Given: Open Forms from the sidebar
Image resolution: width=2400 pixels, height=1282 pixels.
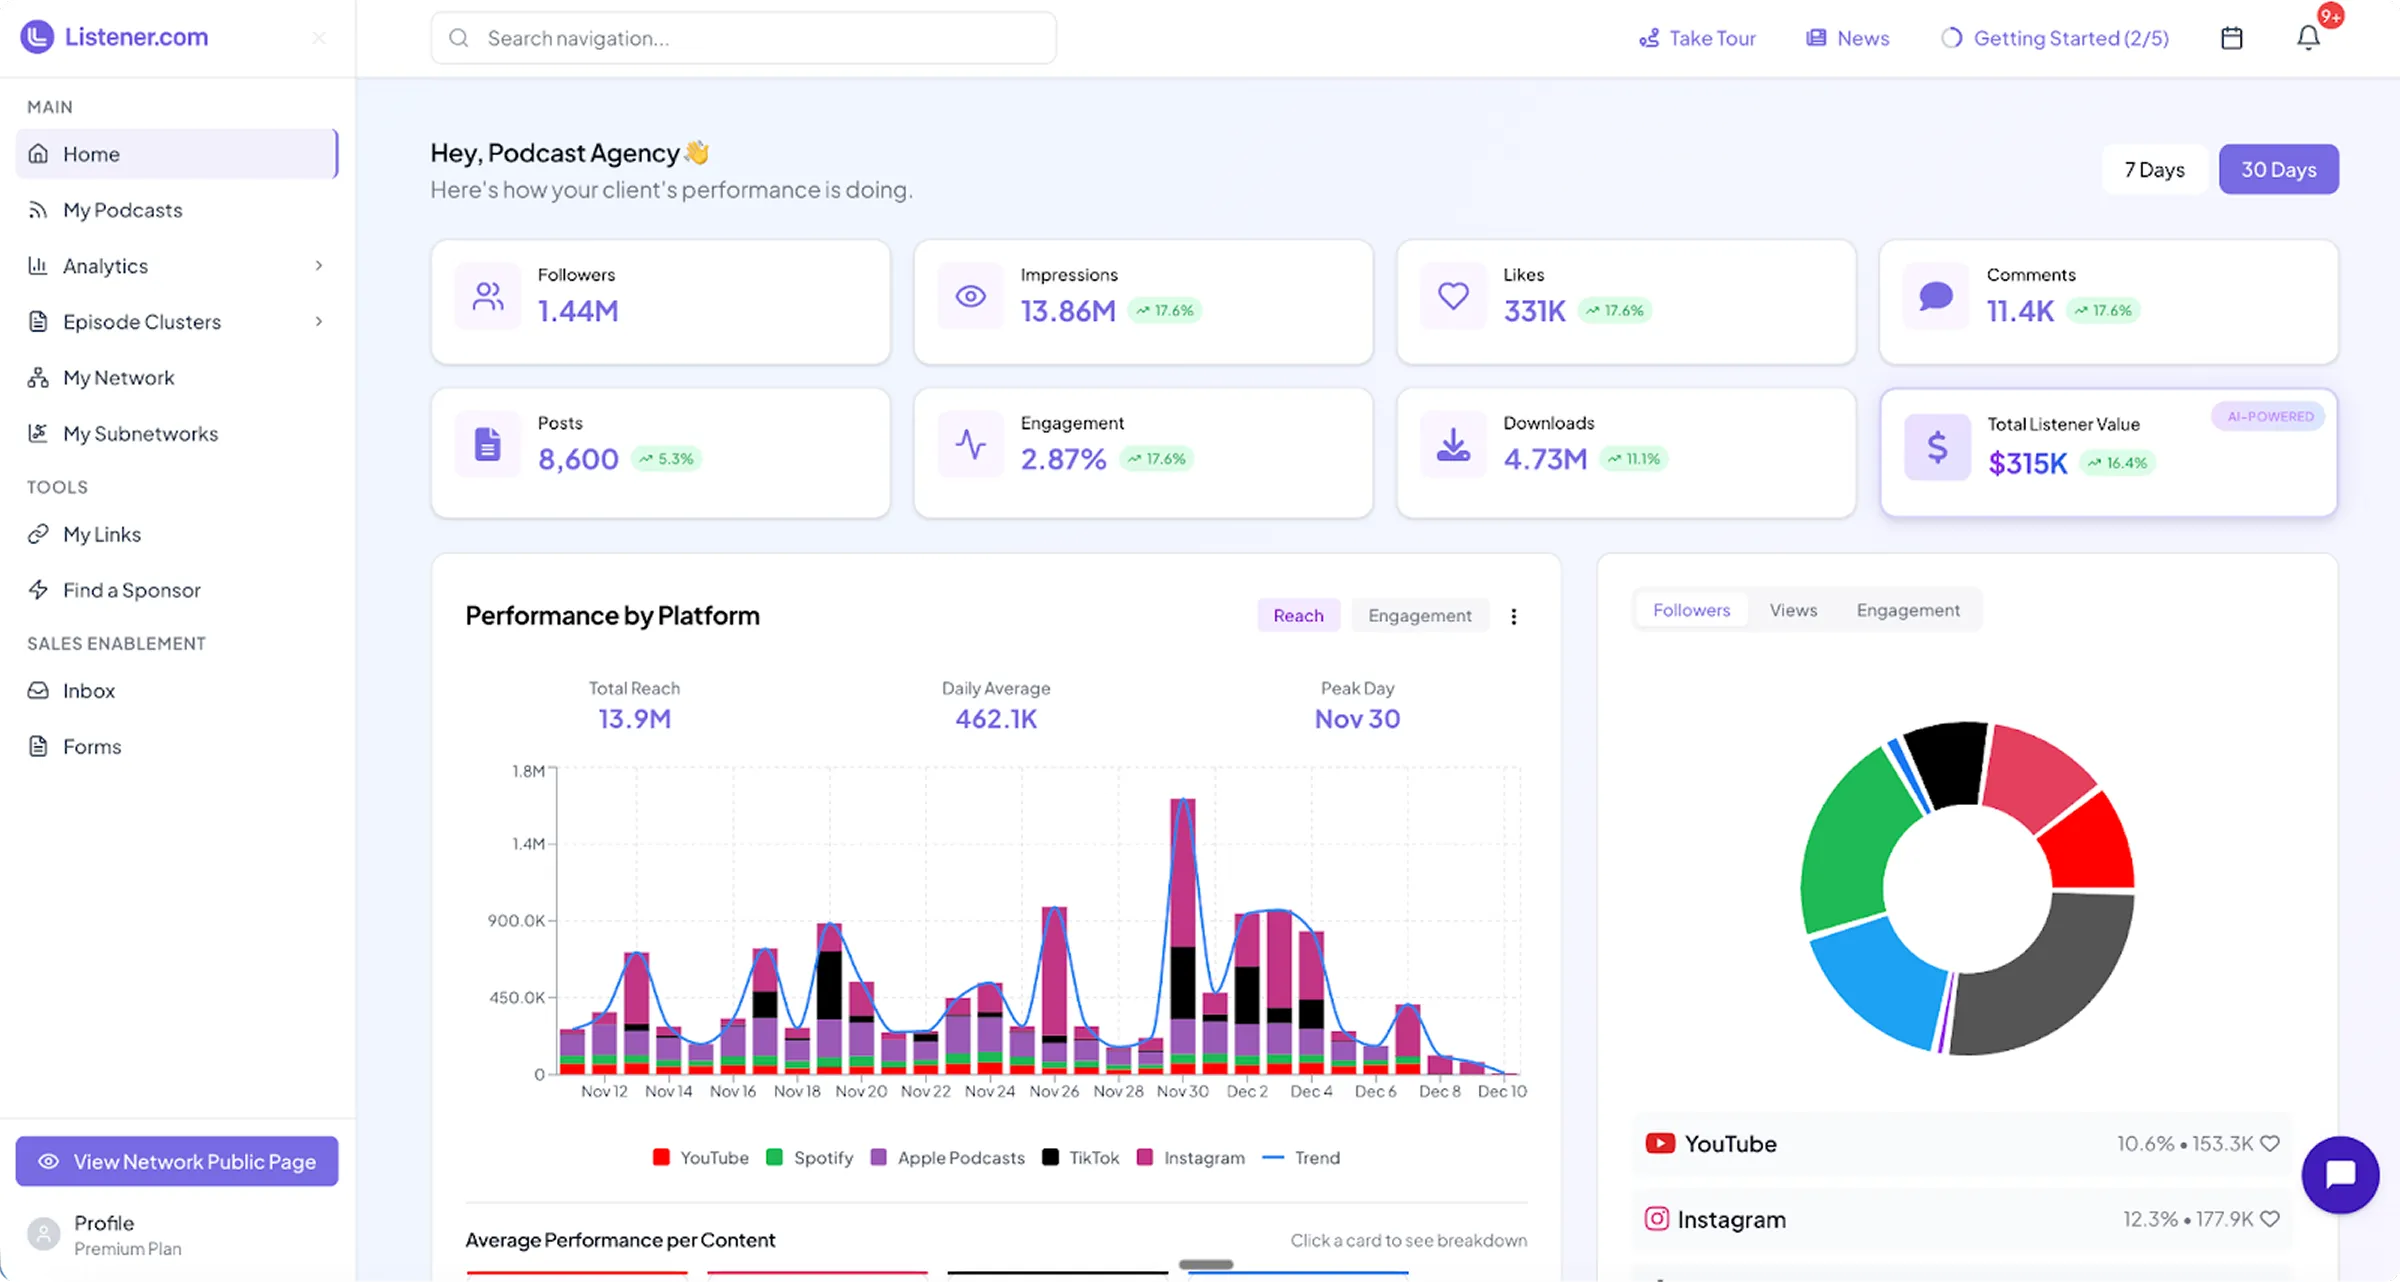Looking at the screenshot, I should click(91, 746).
